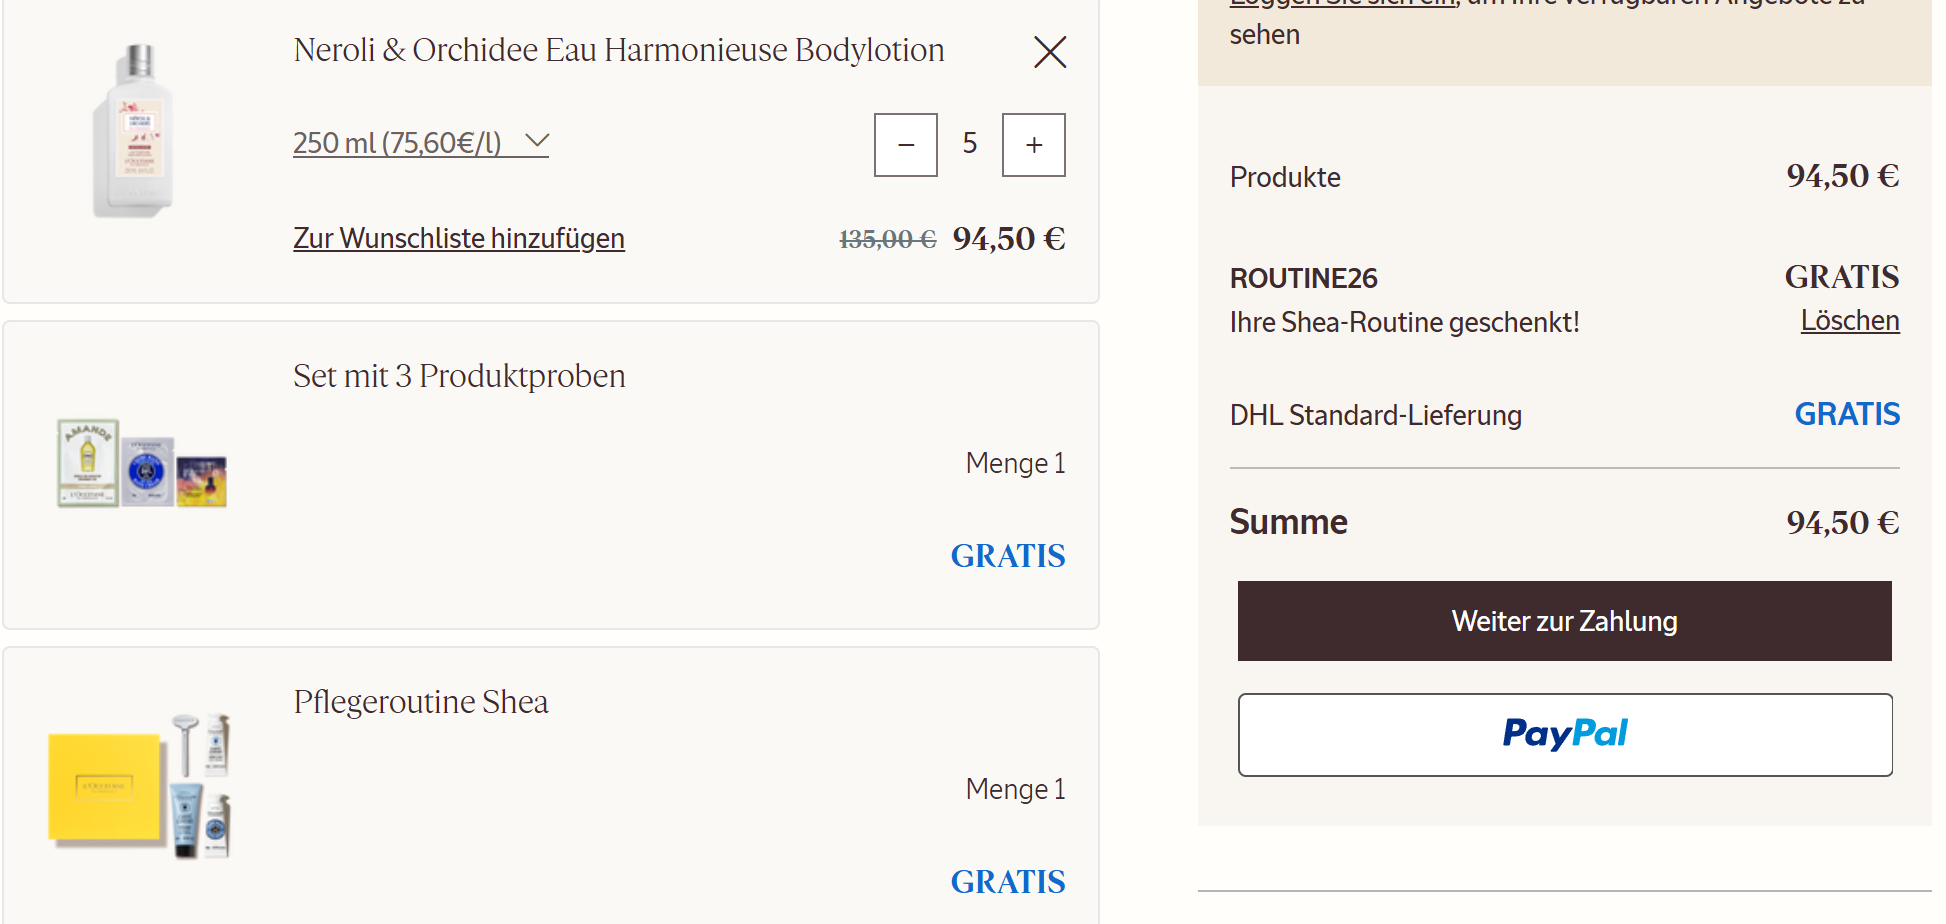Image resolution: width=1946 pixels, height=924 pixels.
Task: Click the crossed-out 135,00 € price
Action: (887, 240)
